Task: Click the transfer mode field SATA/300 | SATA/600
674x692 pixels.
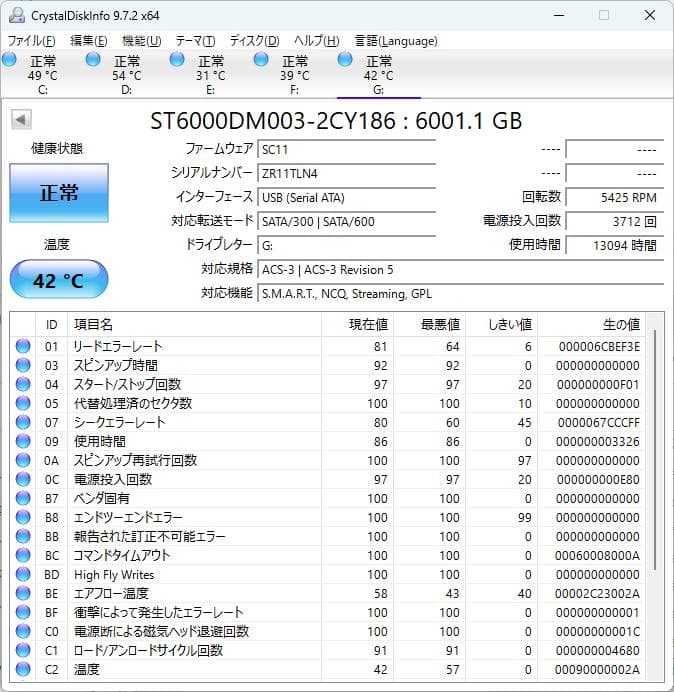Action: tap(347, 221)
